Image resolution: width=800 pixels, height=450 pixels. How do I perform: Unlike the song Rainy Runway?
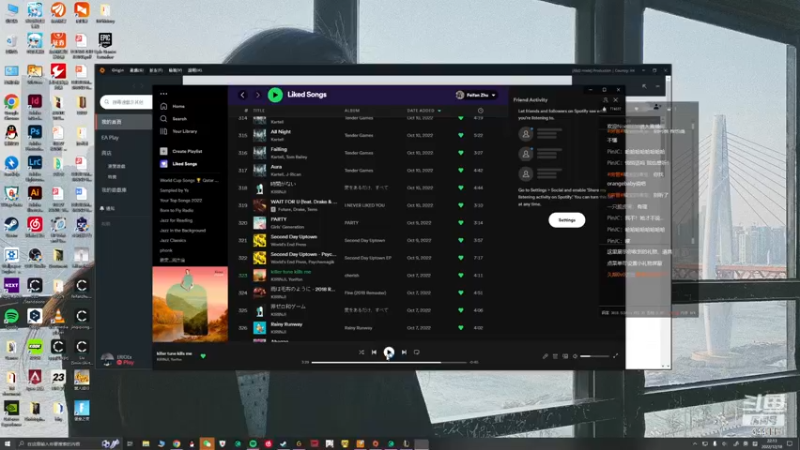pyautogui.click(x=461, y=328)
